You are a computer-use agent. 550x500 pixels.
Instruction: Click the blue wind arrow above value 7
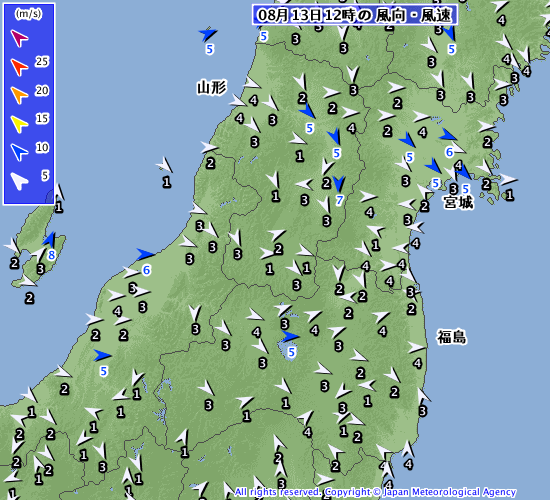point(339,184)
